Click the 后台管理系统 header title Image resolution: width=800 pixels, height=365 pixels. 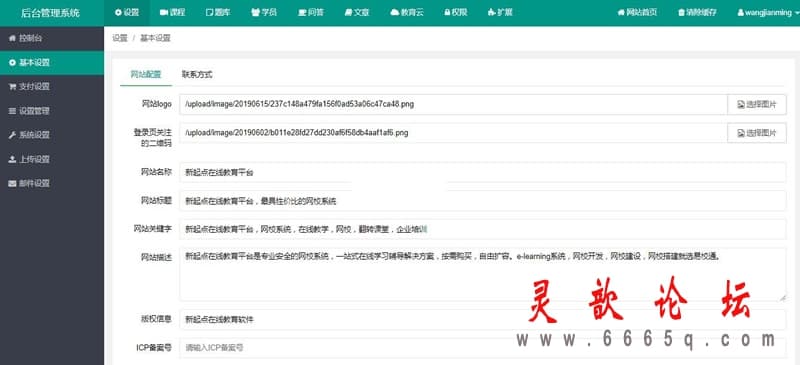51,13
